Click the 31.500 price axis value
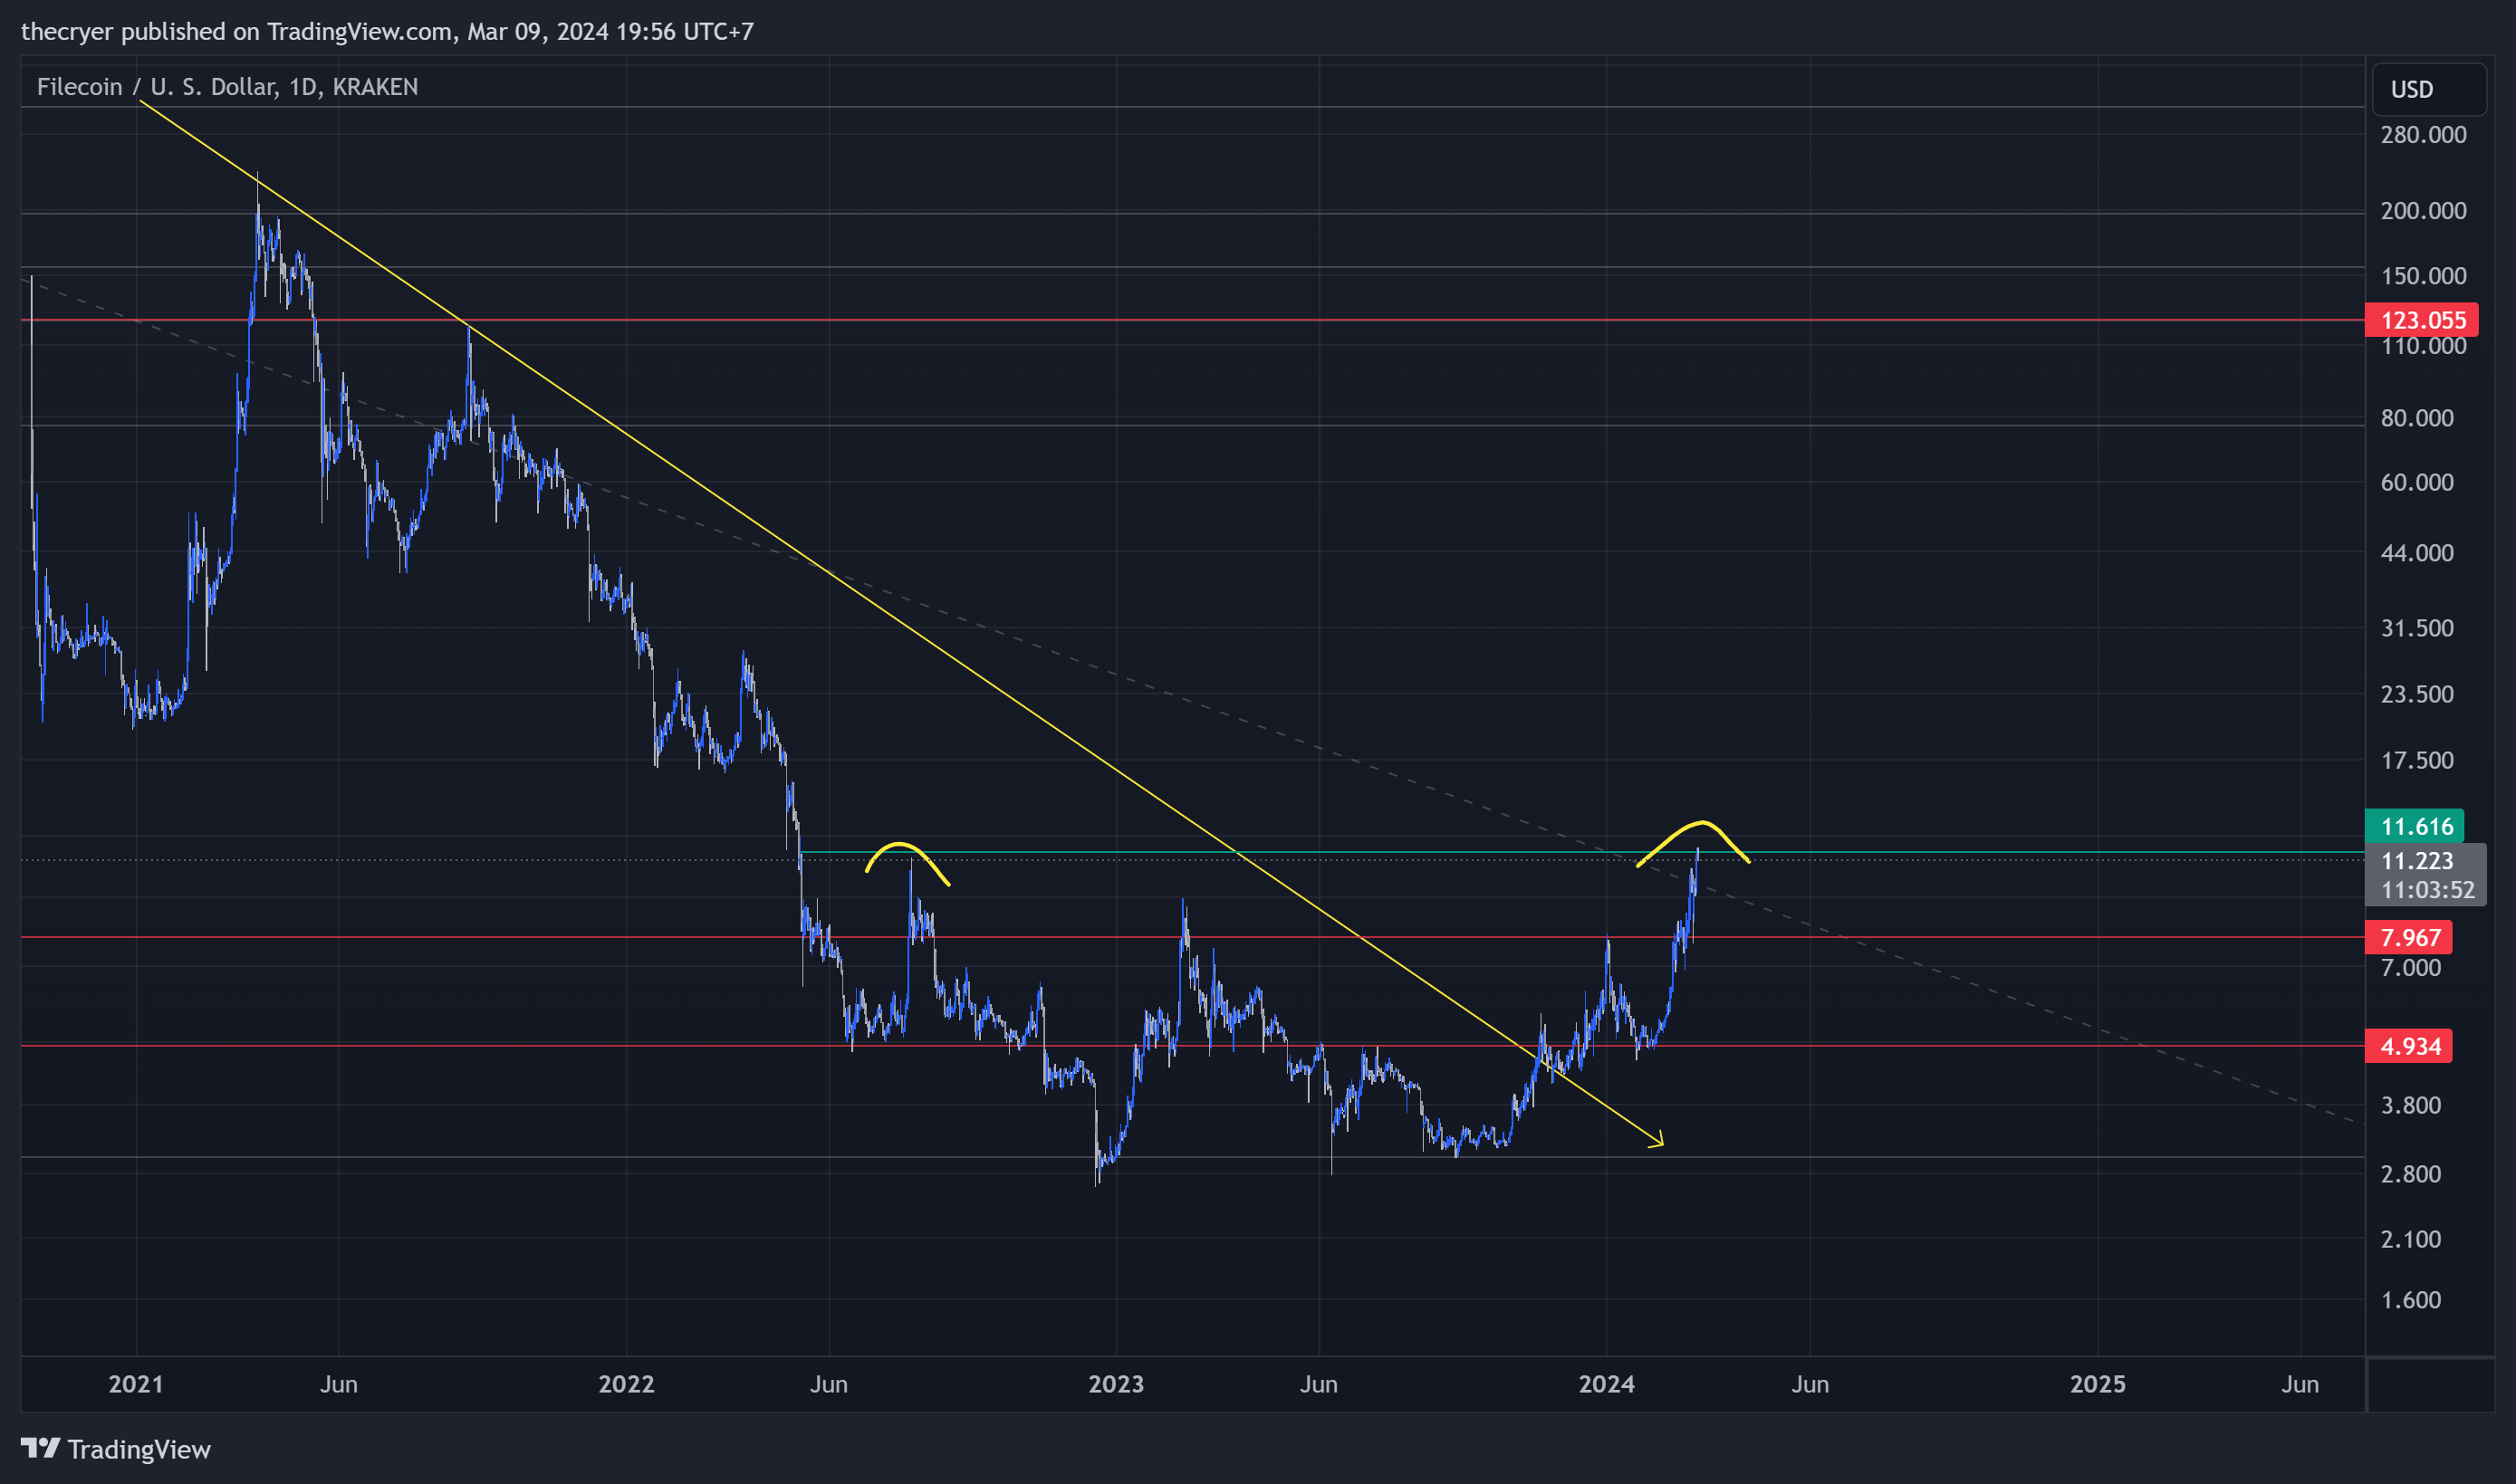 click(x=2417, y=628)
